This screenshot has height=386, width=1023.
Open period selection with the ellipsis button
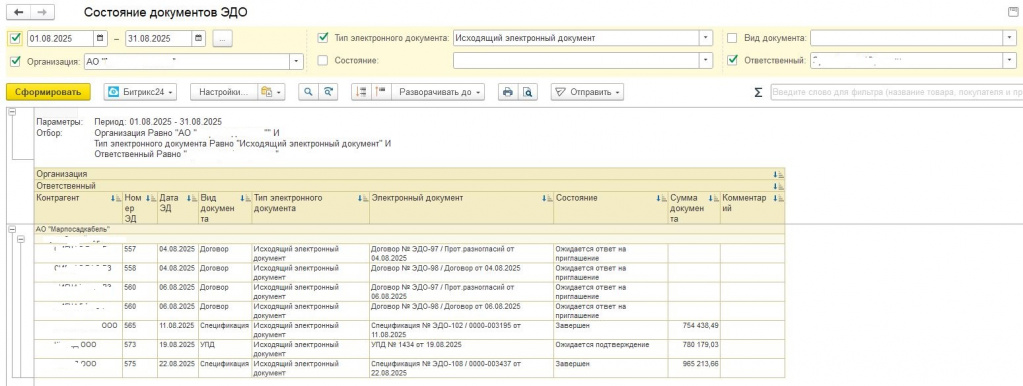[222, 38]
